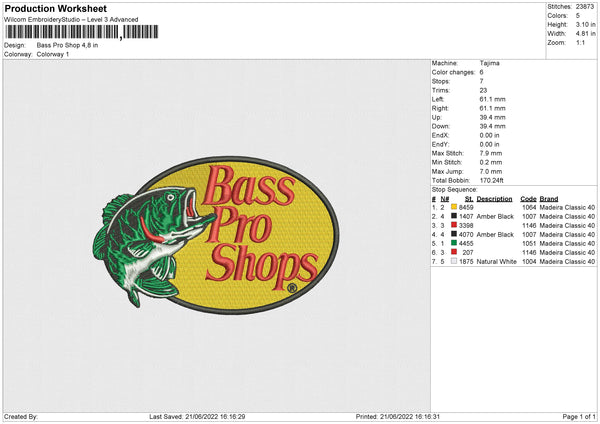600x424 pixels.
Task: Select the Left value 61.1 mm
Action: click(492, 99)
